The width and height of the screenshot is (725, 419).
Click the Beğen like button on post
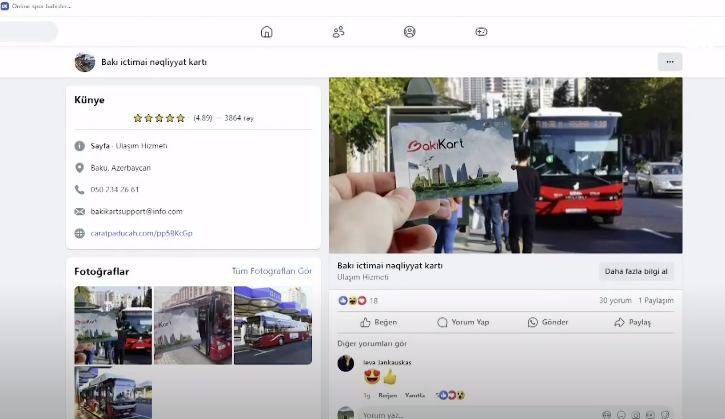coord(379,322)
